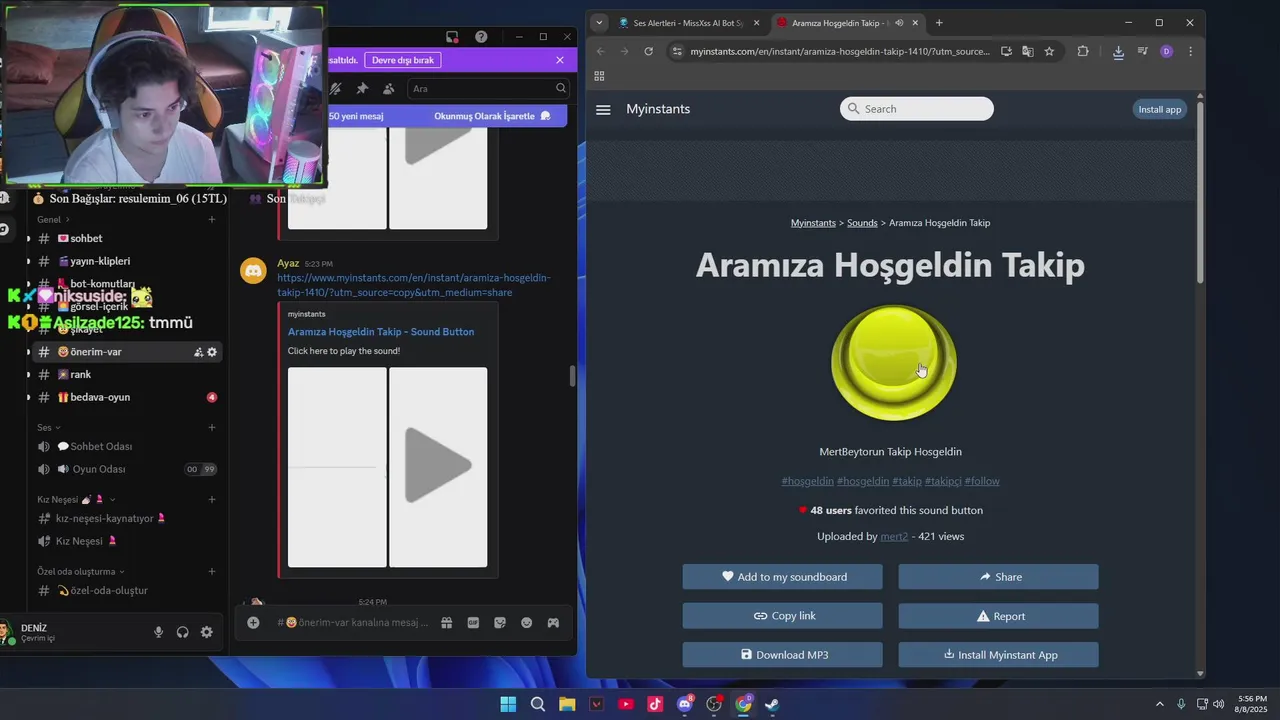1280x720 pixels.
Task: Click the Myinstants search field
Action: (x=917, y=109)
